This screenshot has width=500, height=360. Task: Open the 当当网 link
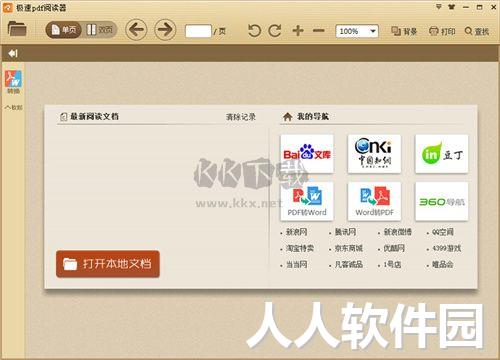click(296, 265)
